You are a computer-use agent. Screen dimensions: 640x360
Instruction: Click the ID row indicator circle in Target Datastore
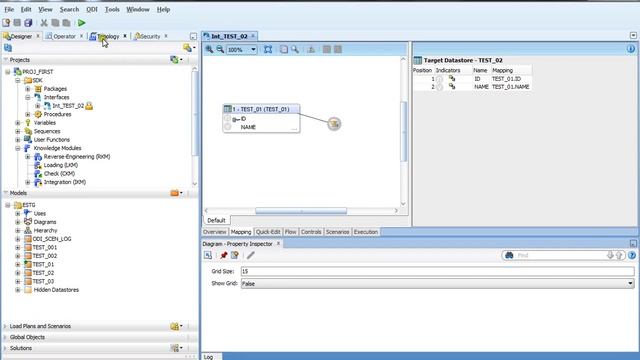pyautogui.click(x=439, y=79)
